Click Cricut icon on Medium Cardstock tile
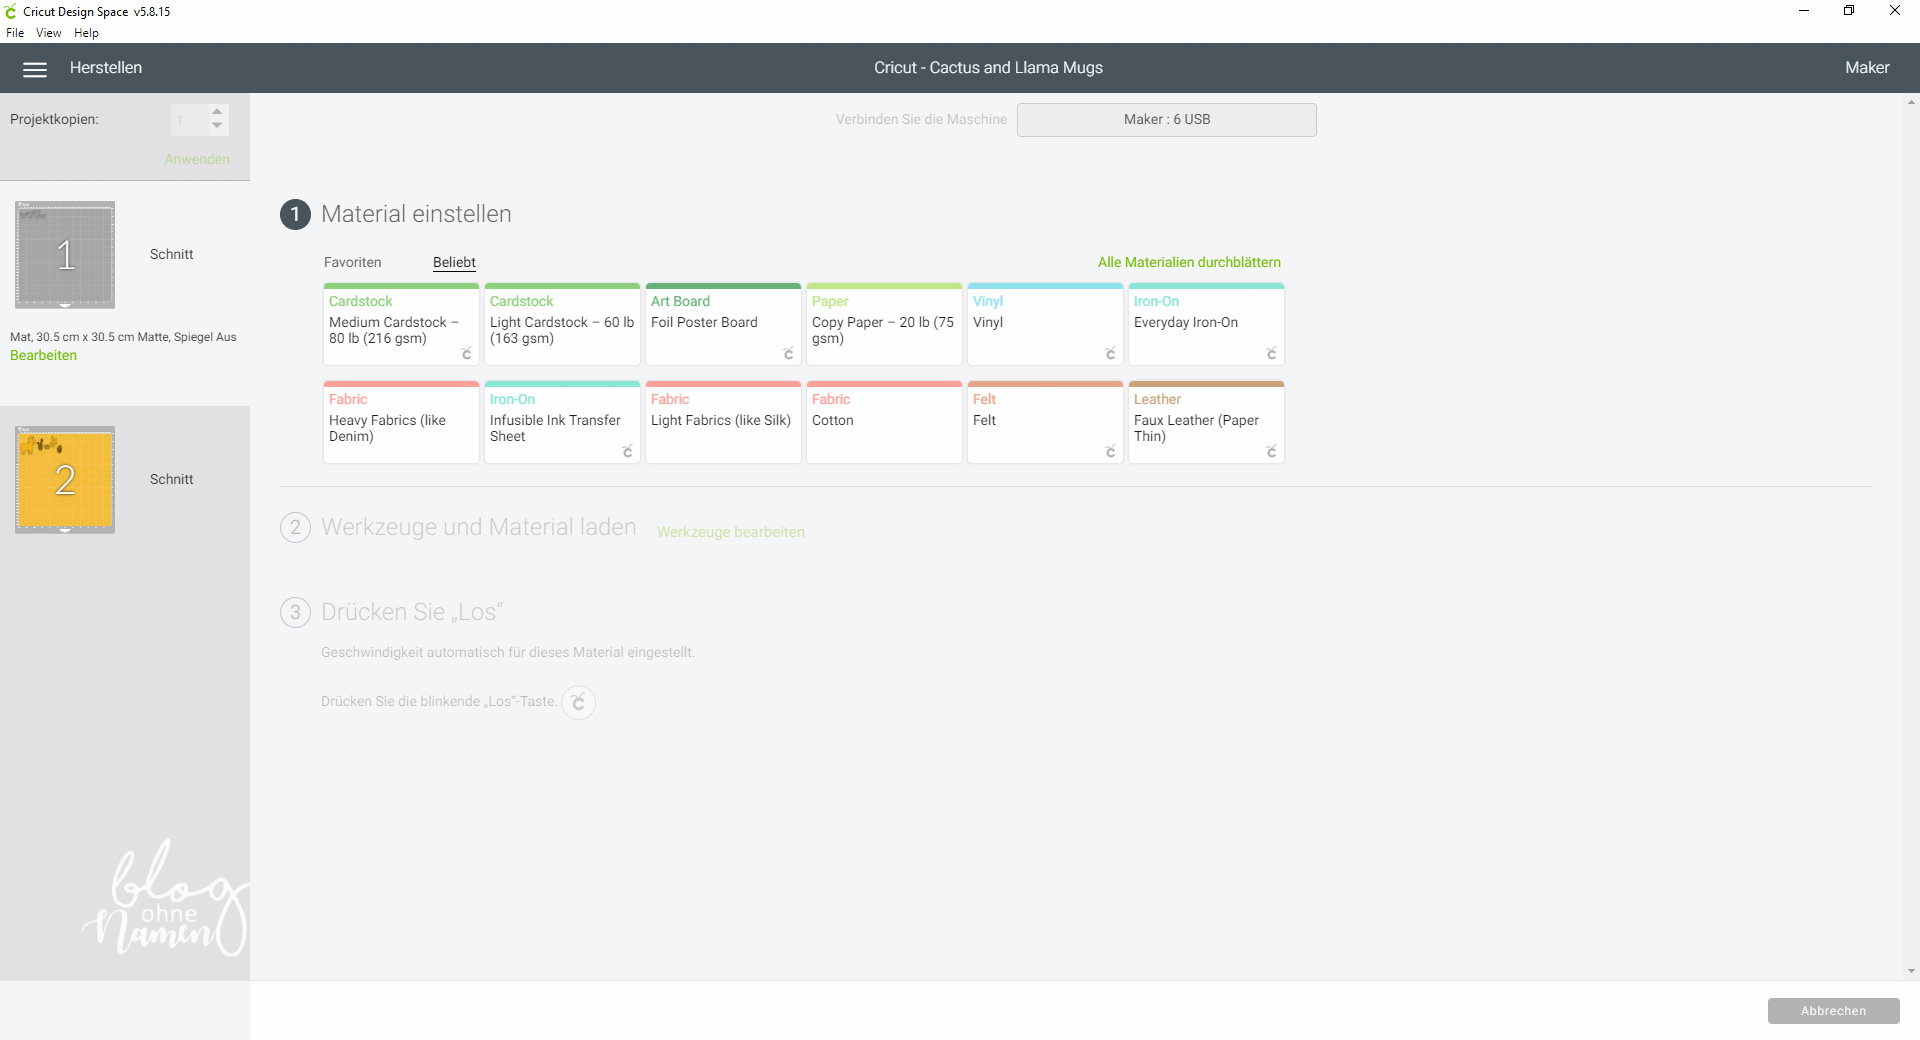The width and height of the screenshot is (1920, 1040). pos(466,354)
